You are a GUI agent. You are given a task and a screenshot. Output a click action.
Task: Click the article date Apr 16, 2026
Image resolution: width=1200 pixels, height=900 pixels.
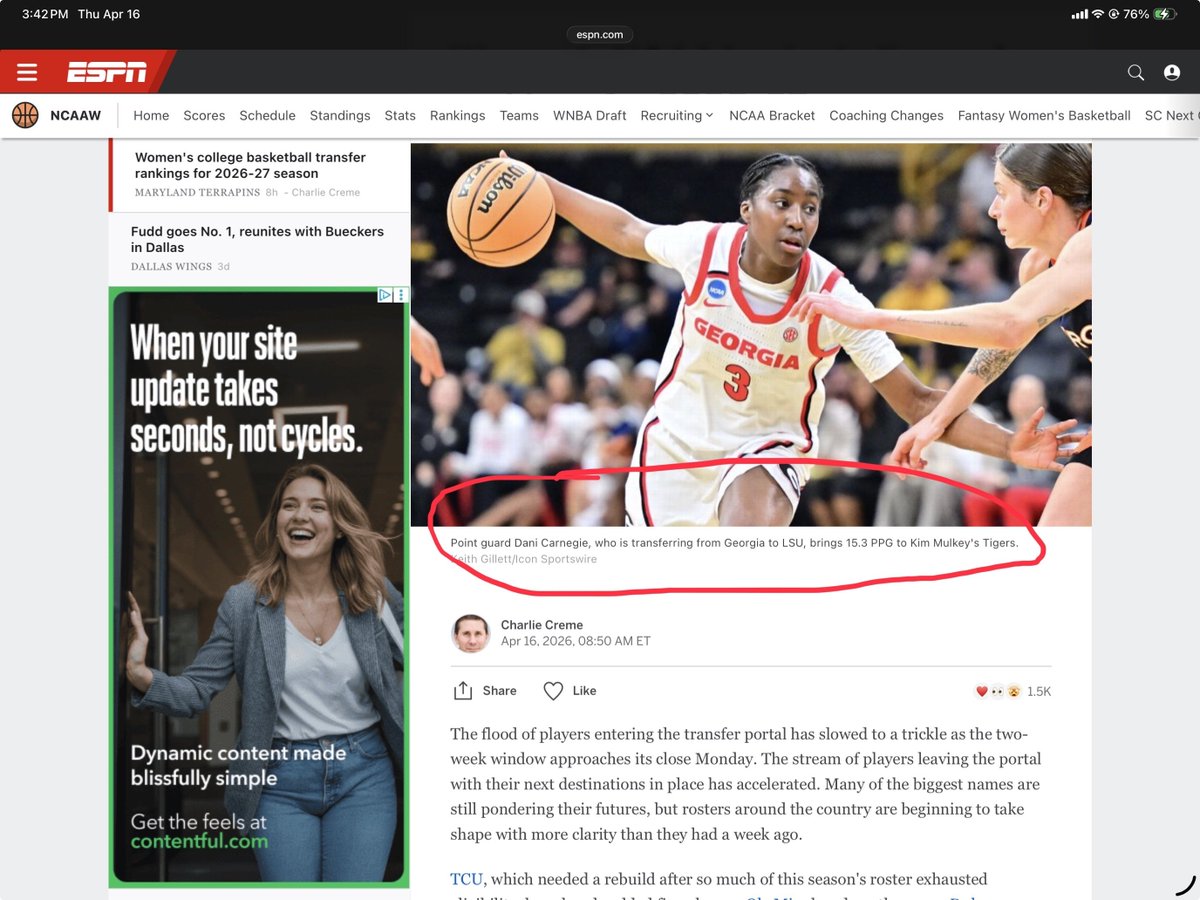[x=576, y=641]
